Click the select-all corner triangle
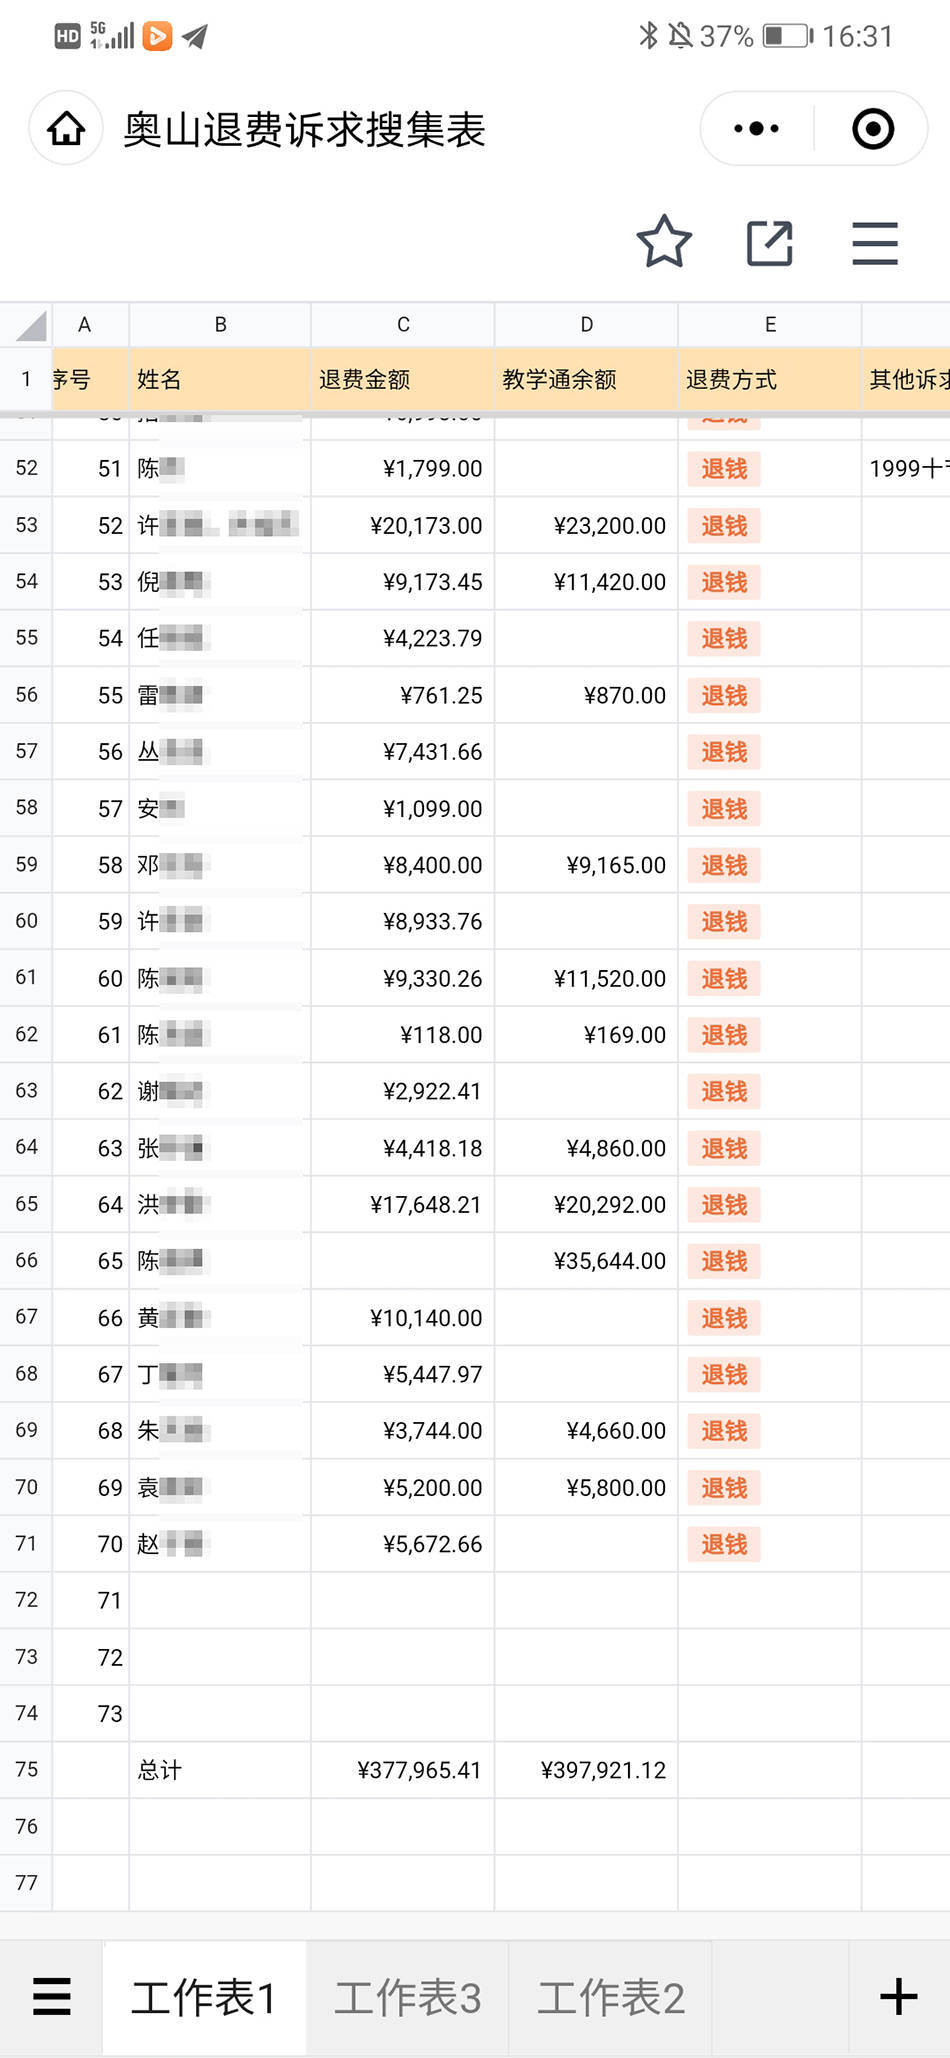The image size is (950, 2058). coord(27,325)
